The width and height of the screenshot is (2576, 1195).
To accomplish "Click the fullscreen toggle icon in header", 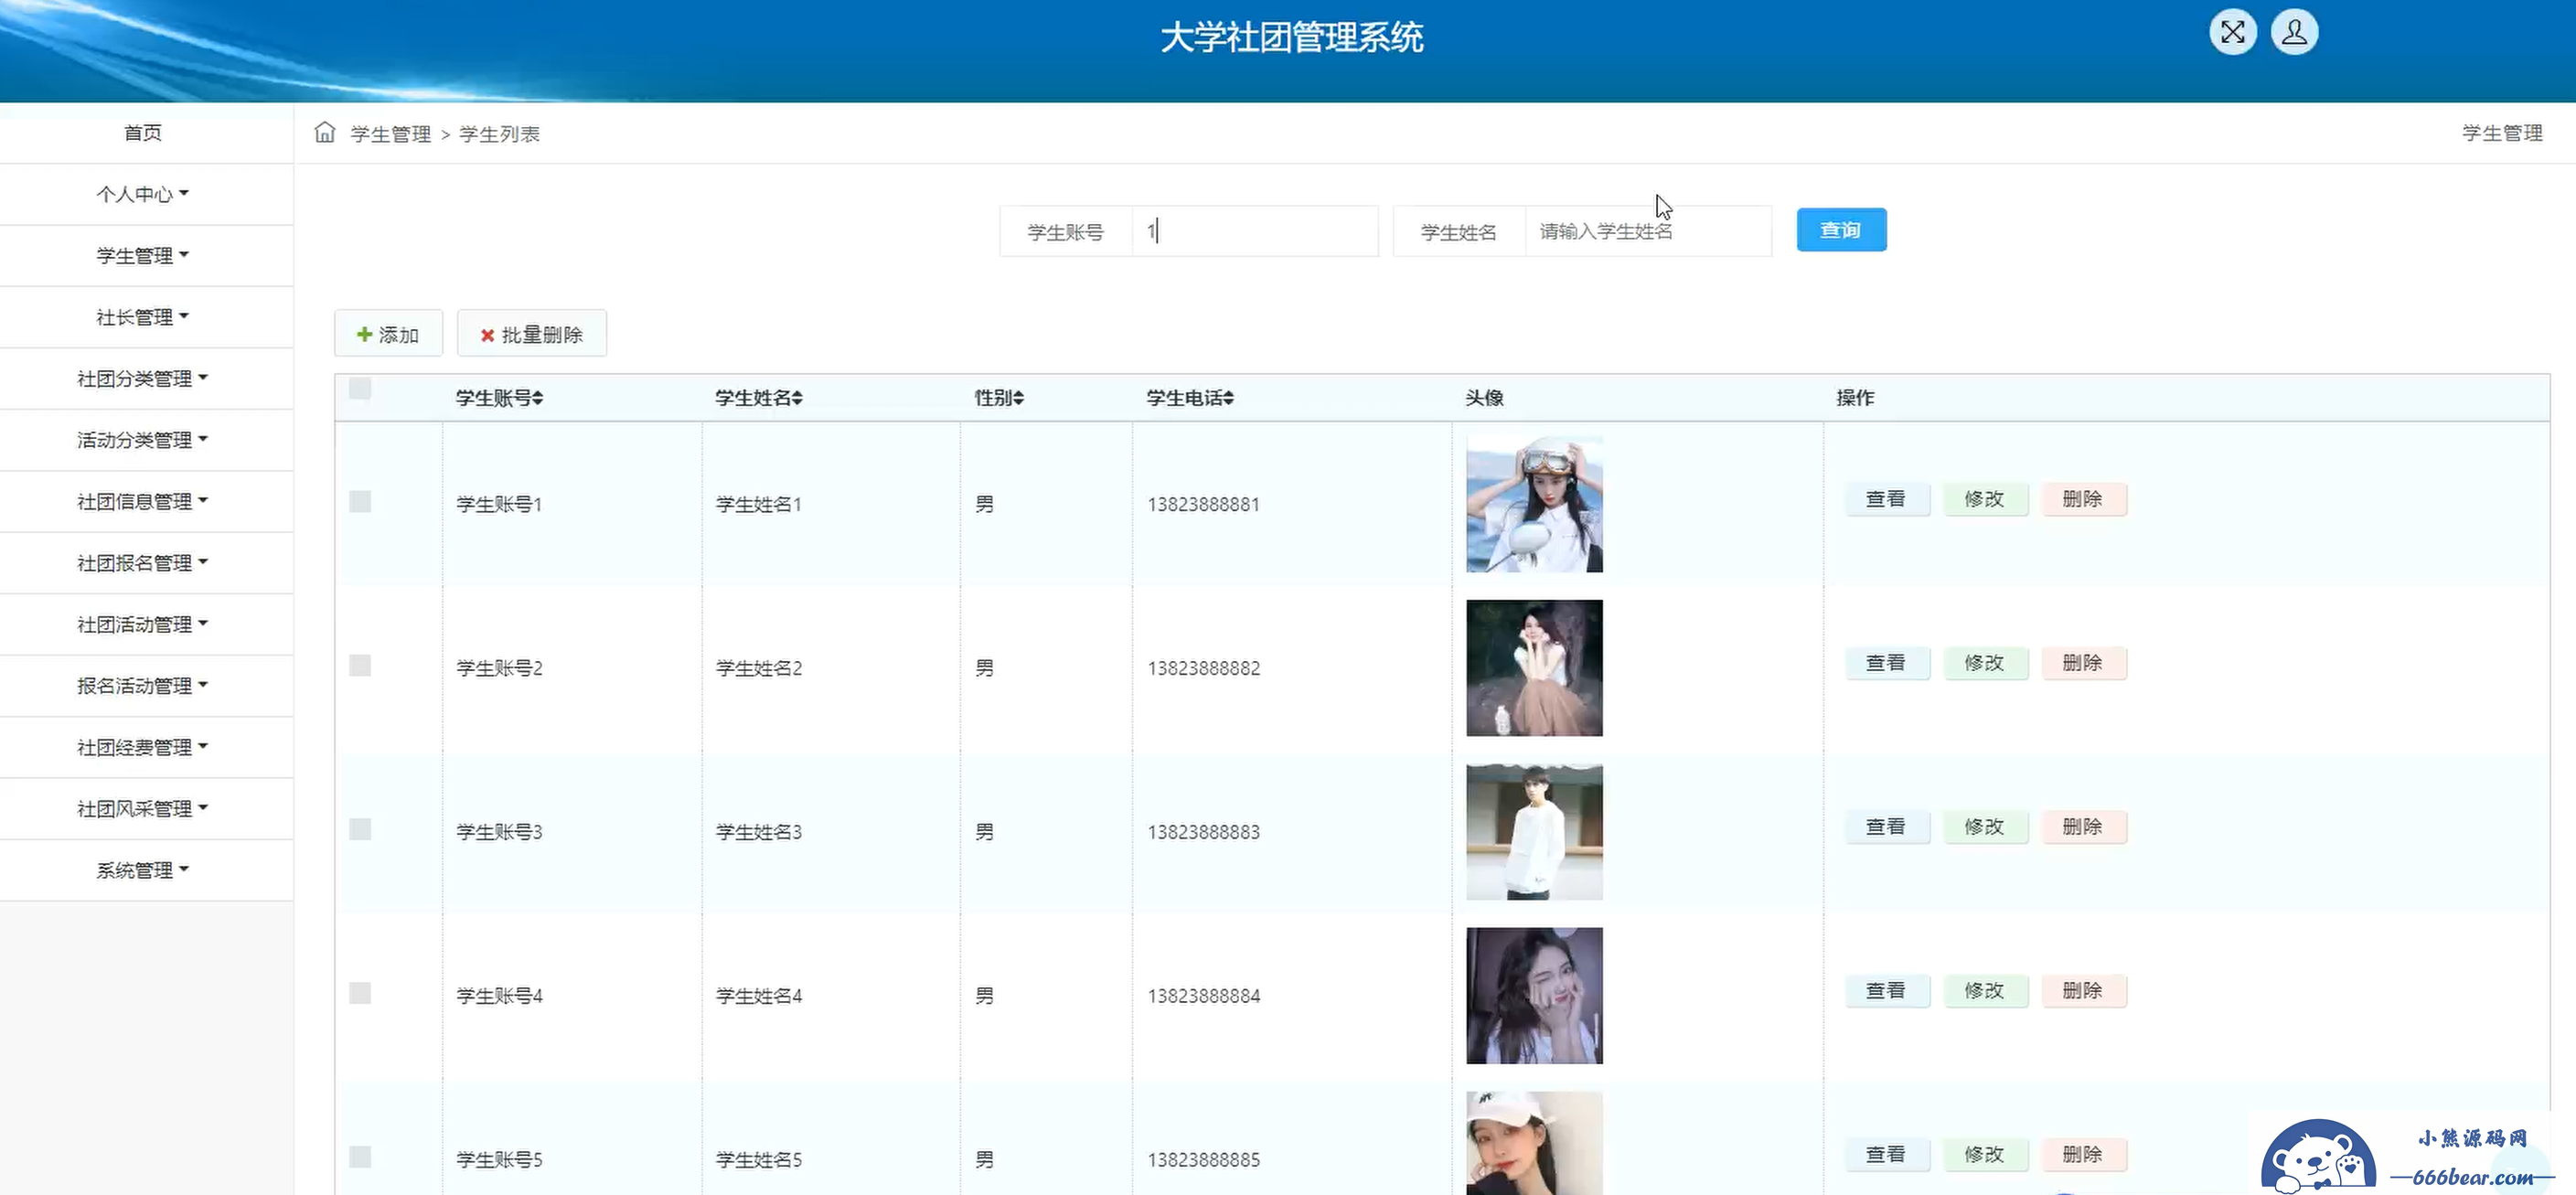I will 2232,33.
